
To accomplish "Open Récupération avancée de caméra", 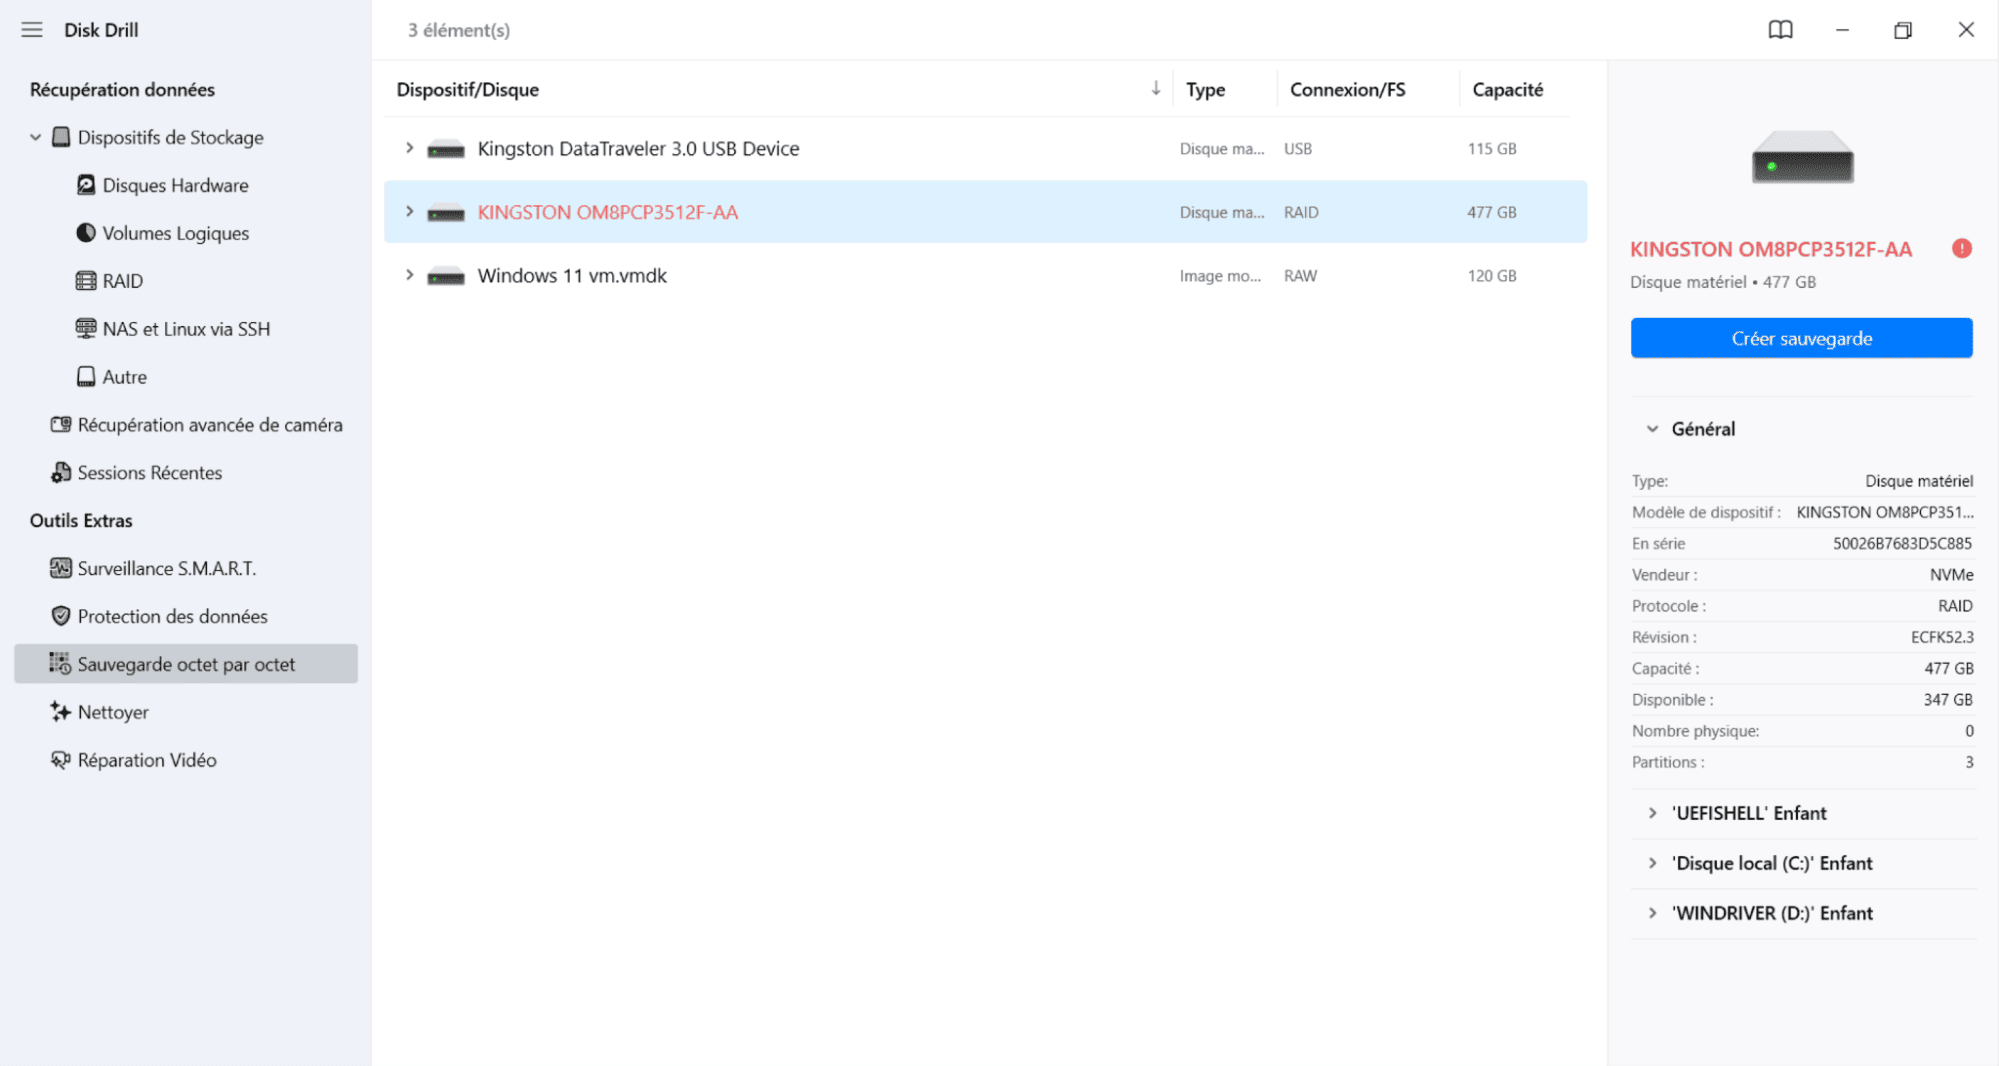I will point(210,425).
